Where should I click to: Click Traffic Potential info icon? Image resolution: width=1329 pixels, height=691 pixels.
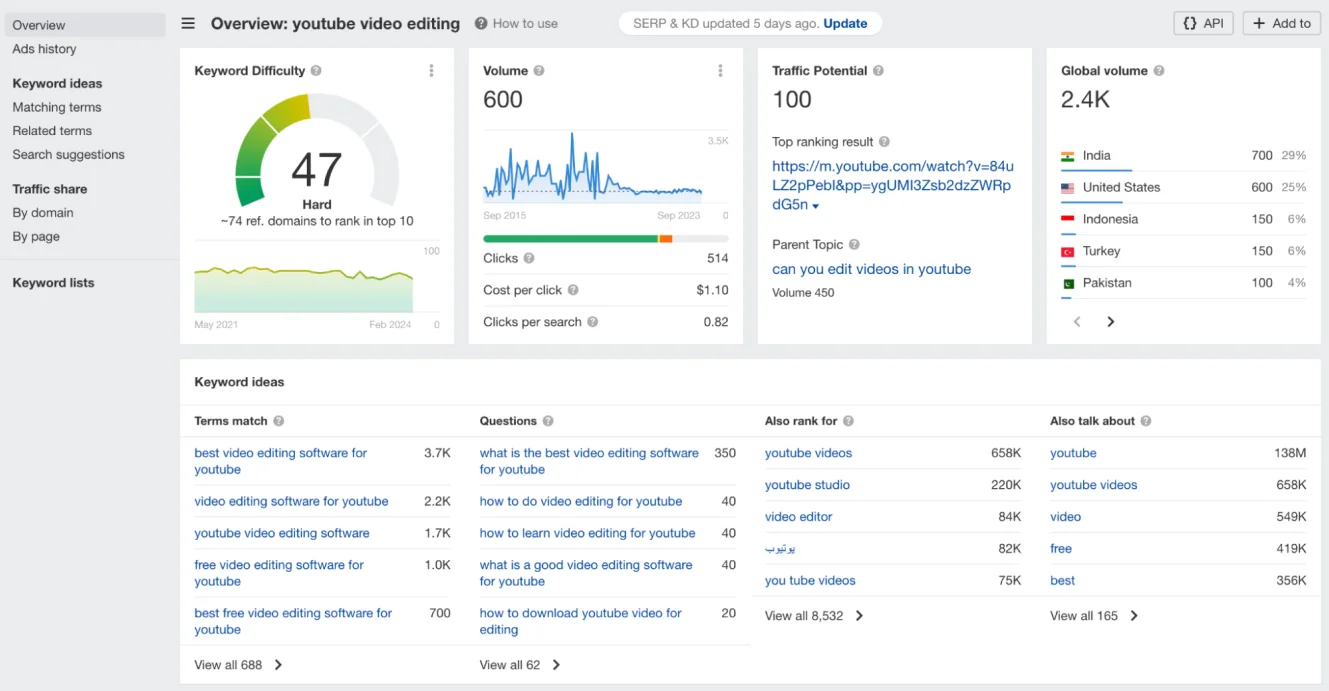[878, 71]
